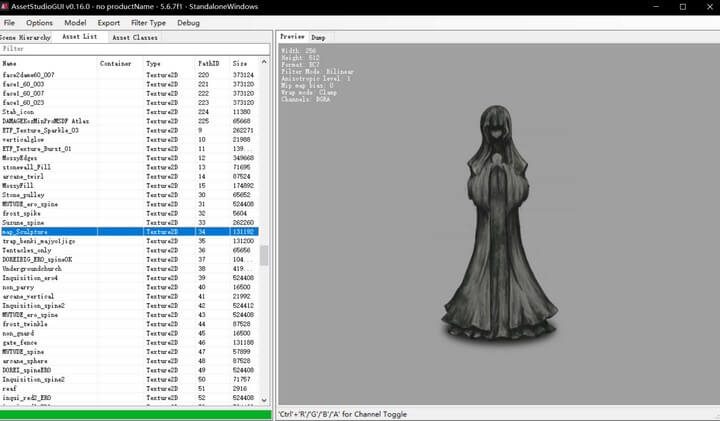Open the Model menu

(x=75, y=22)
